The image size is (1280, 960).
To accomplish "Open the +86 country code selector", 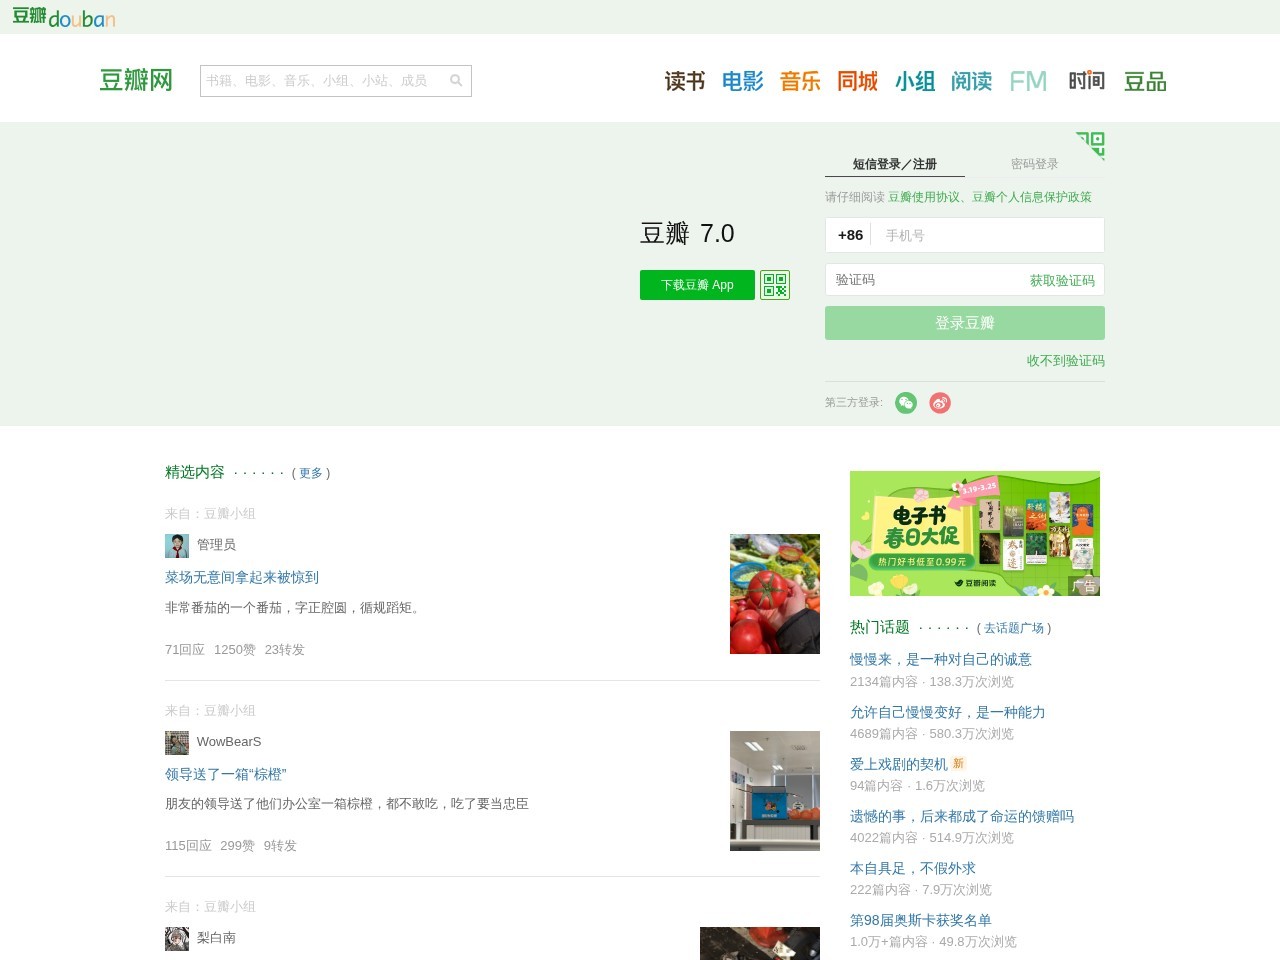I will click(851, 235).
